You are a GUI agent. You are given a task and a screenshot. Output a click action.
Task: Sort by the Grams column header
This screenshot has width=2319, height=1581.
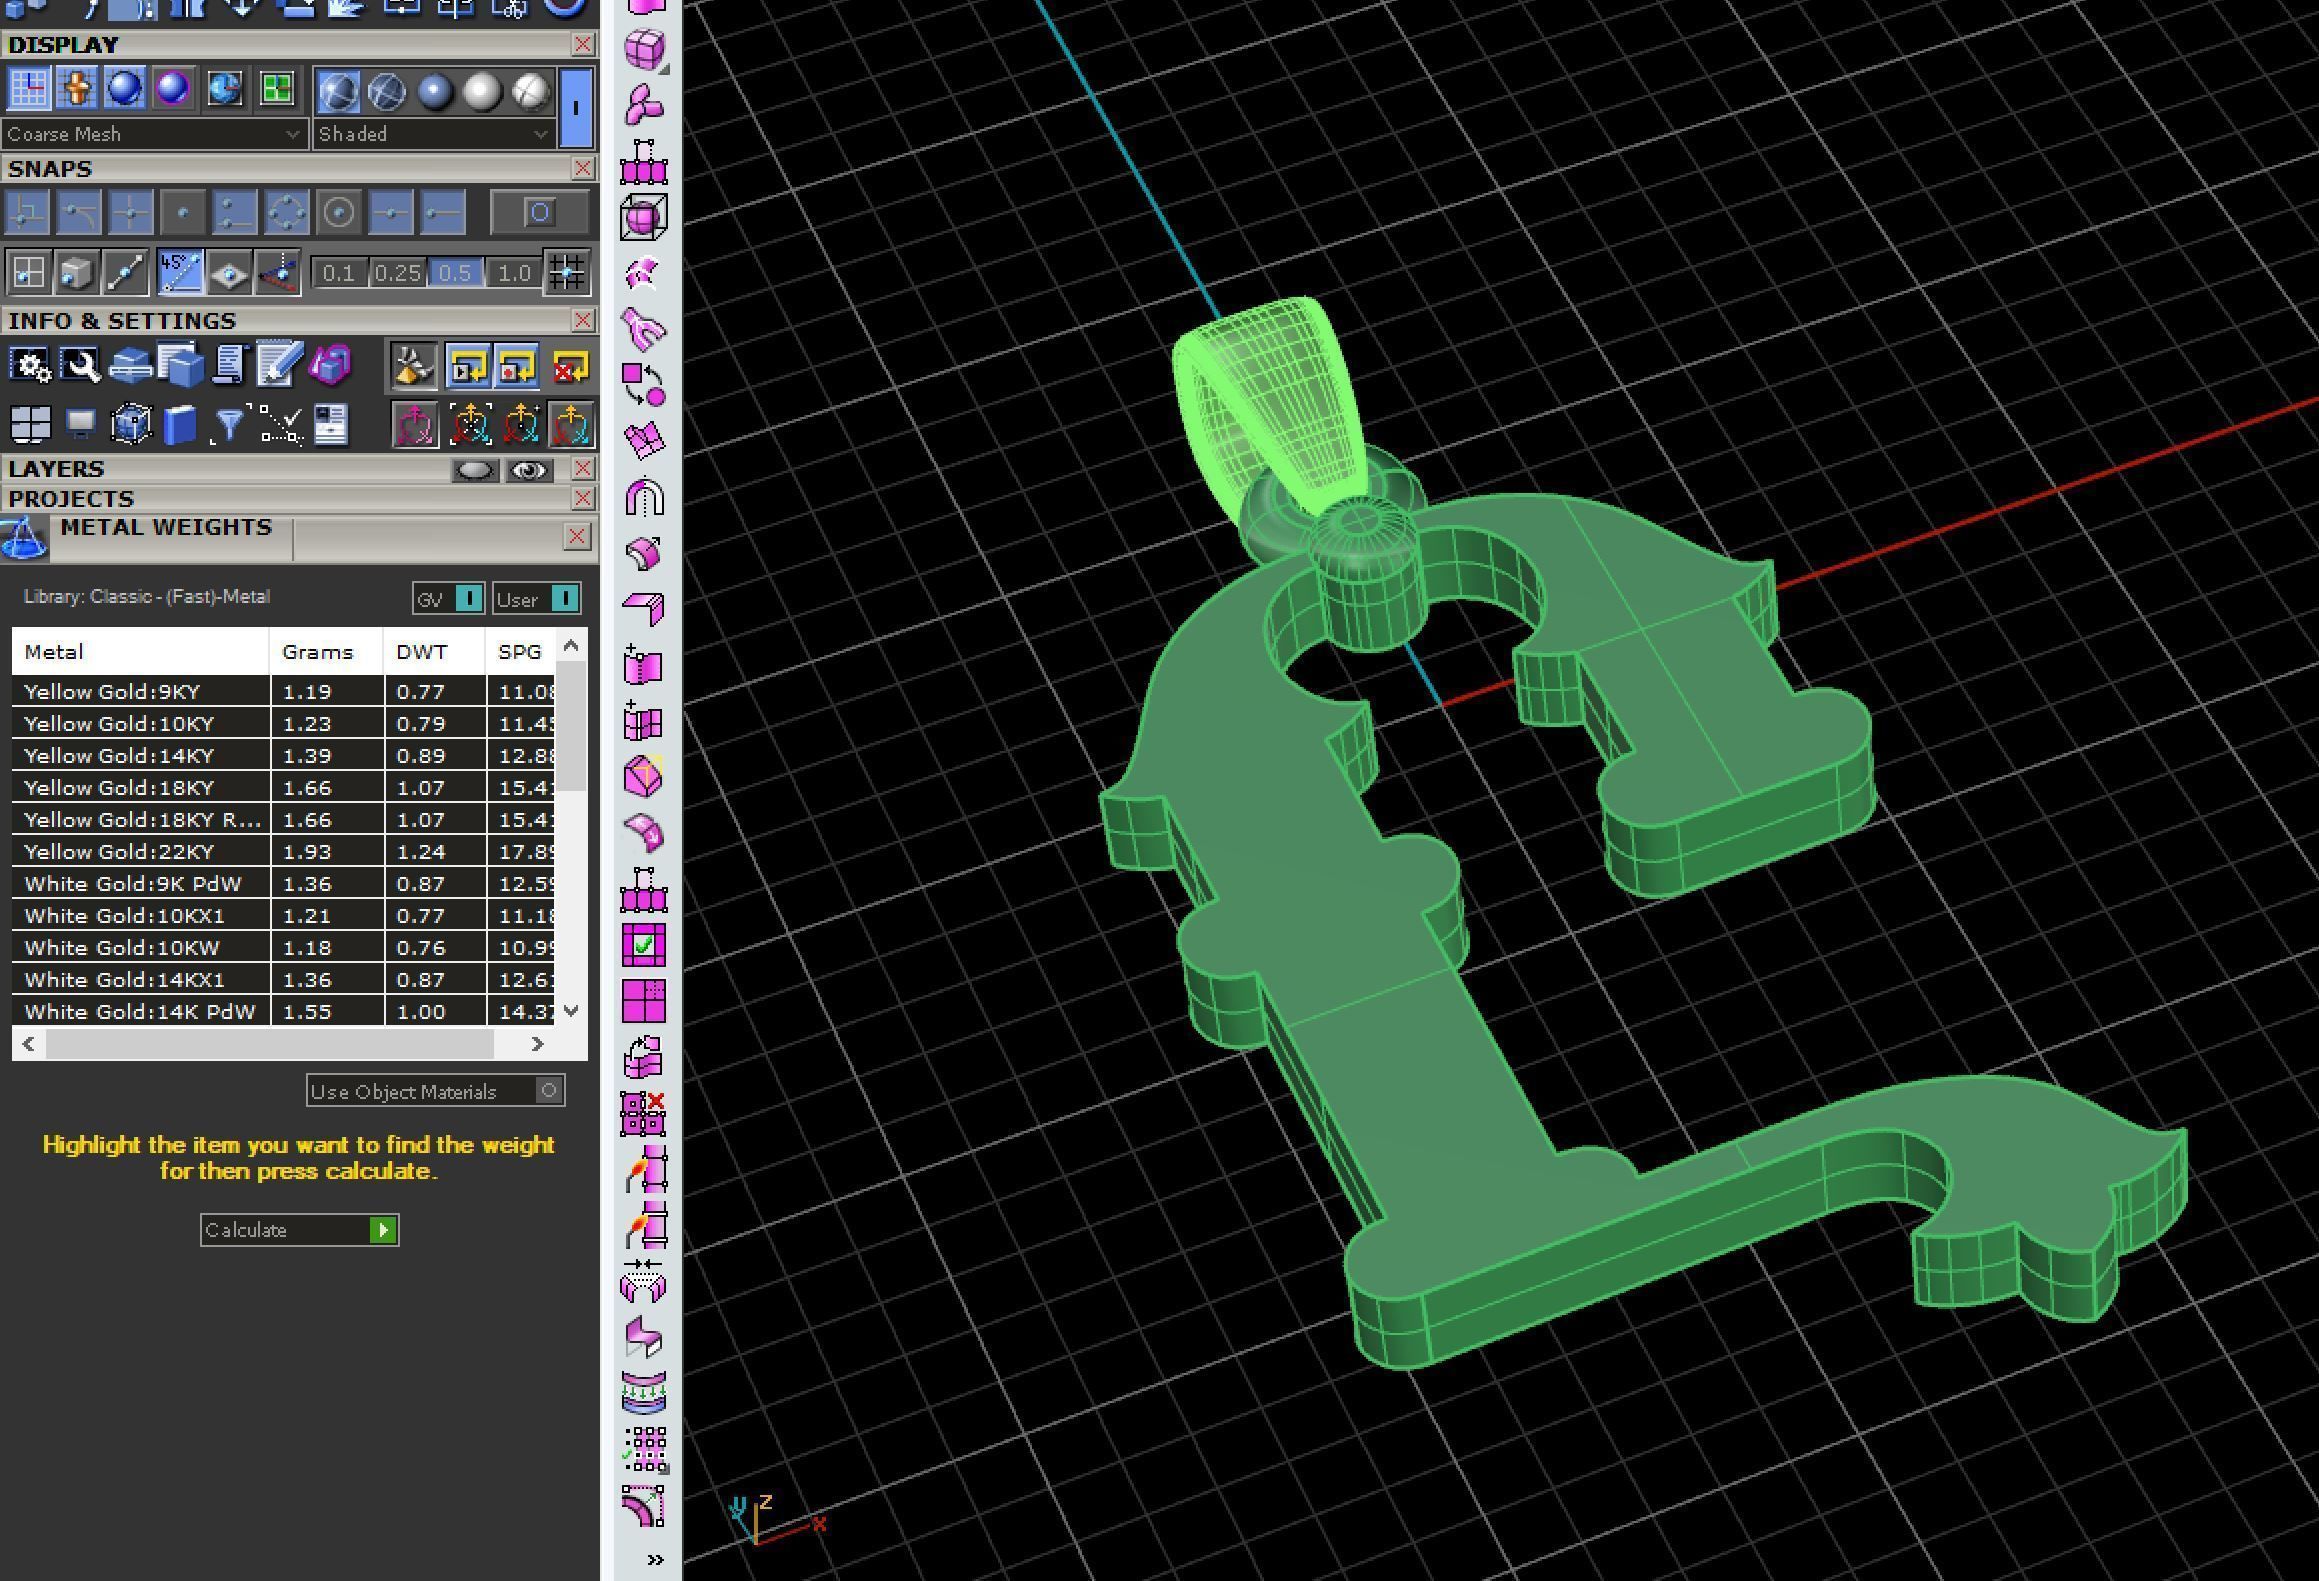(326, 652)
